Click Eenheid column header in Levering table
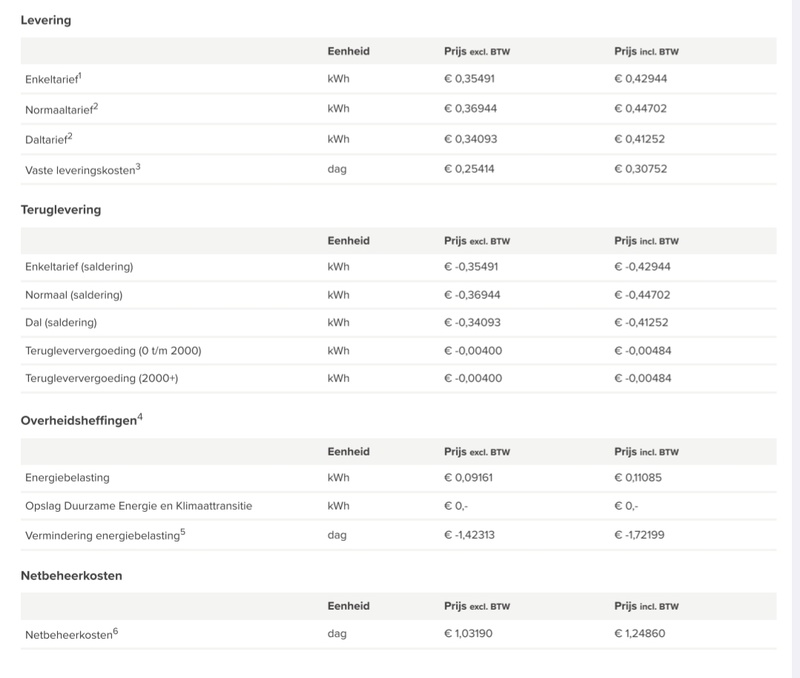The image size is (800, 678). pyautogui.click(x=348, y=51)
